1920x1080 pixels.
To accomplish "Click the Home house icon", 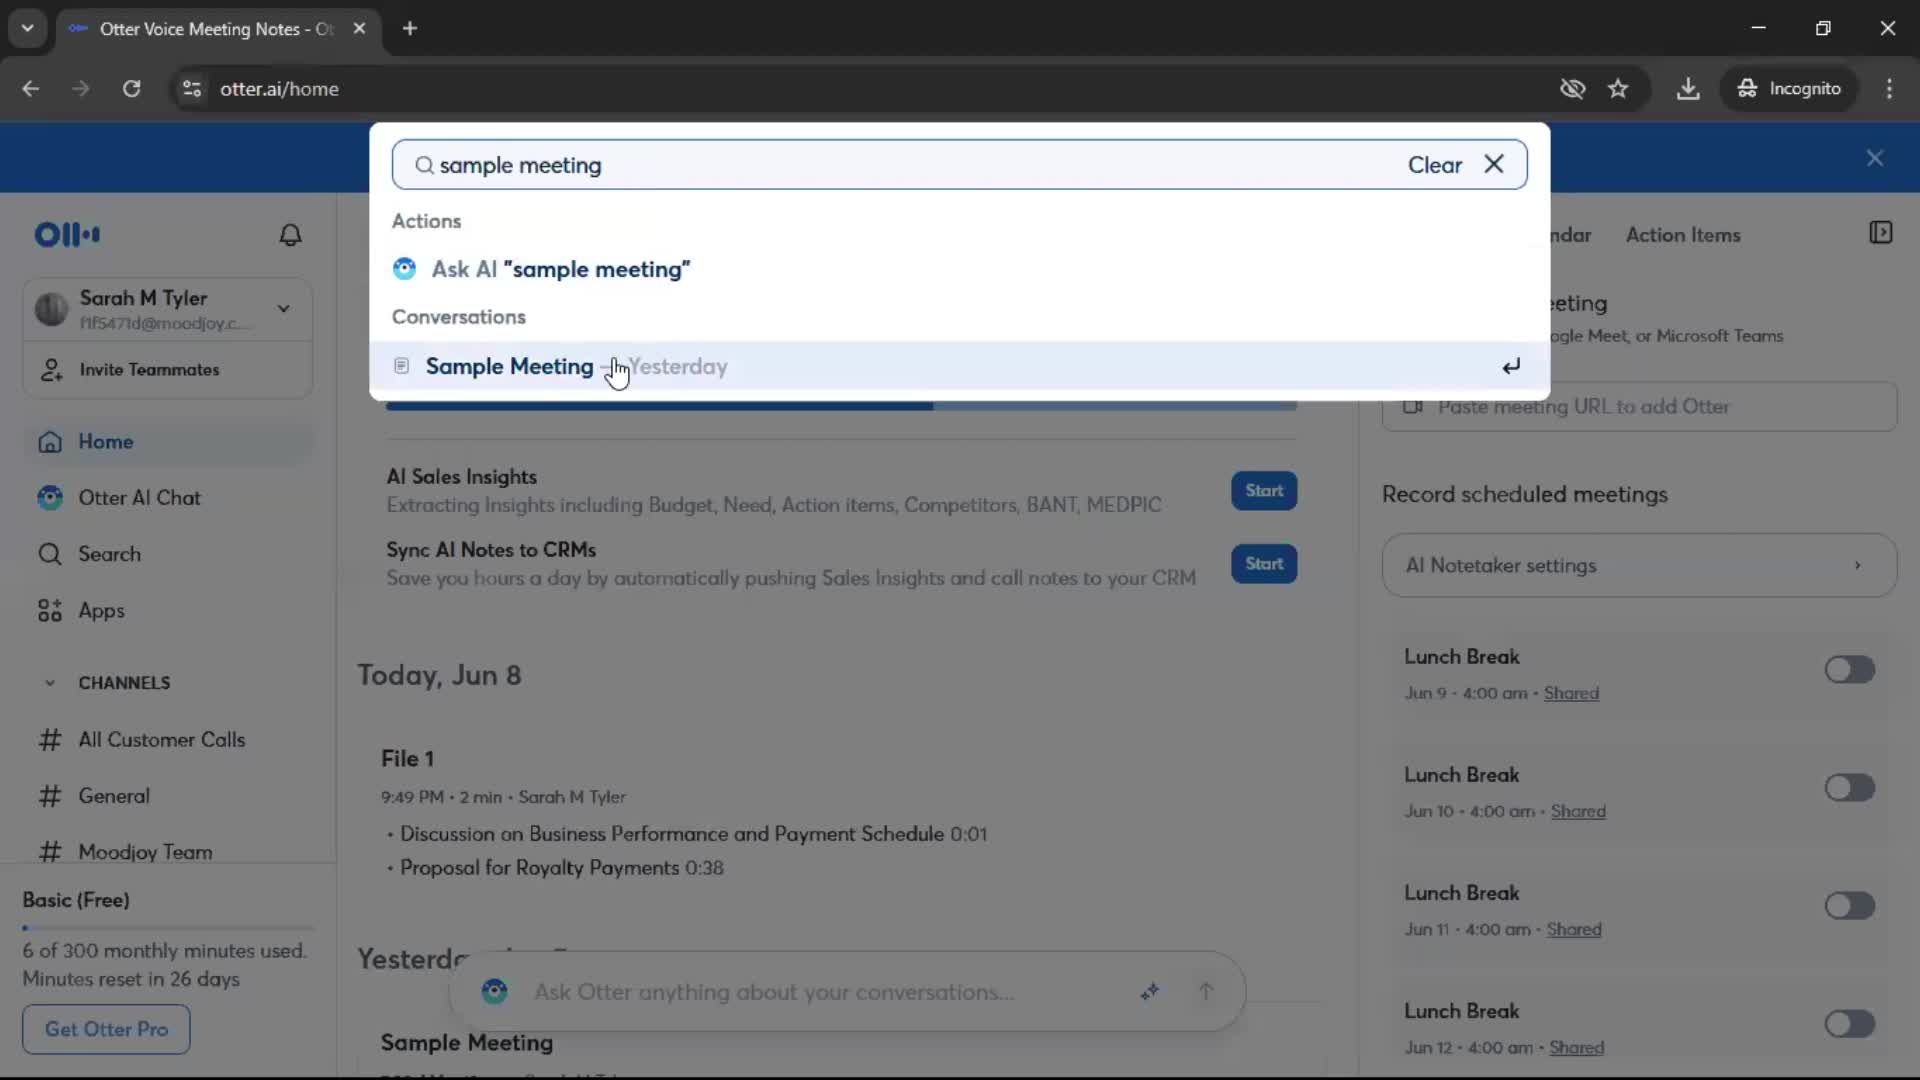I will coord(50,442).
